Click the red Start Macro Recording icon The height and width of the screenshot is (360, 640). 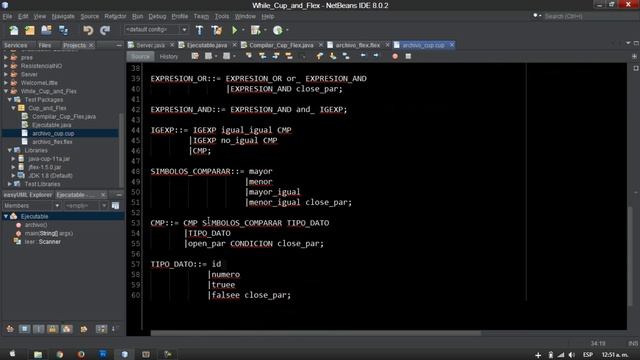pyautogui.click(x=395, y=56)
